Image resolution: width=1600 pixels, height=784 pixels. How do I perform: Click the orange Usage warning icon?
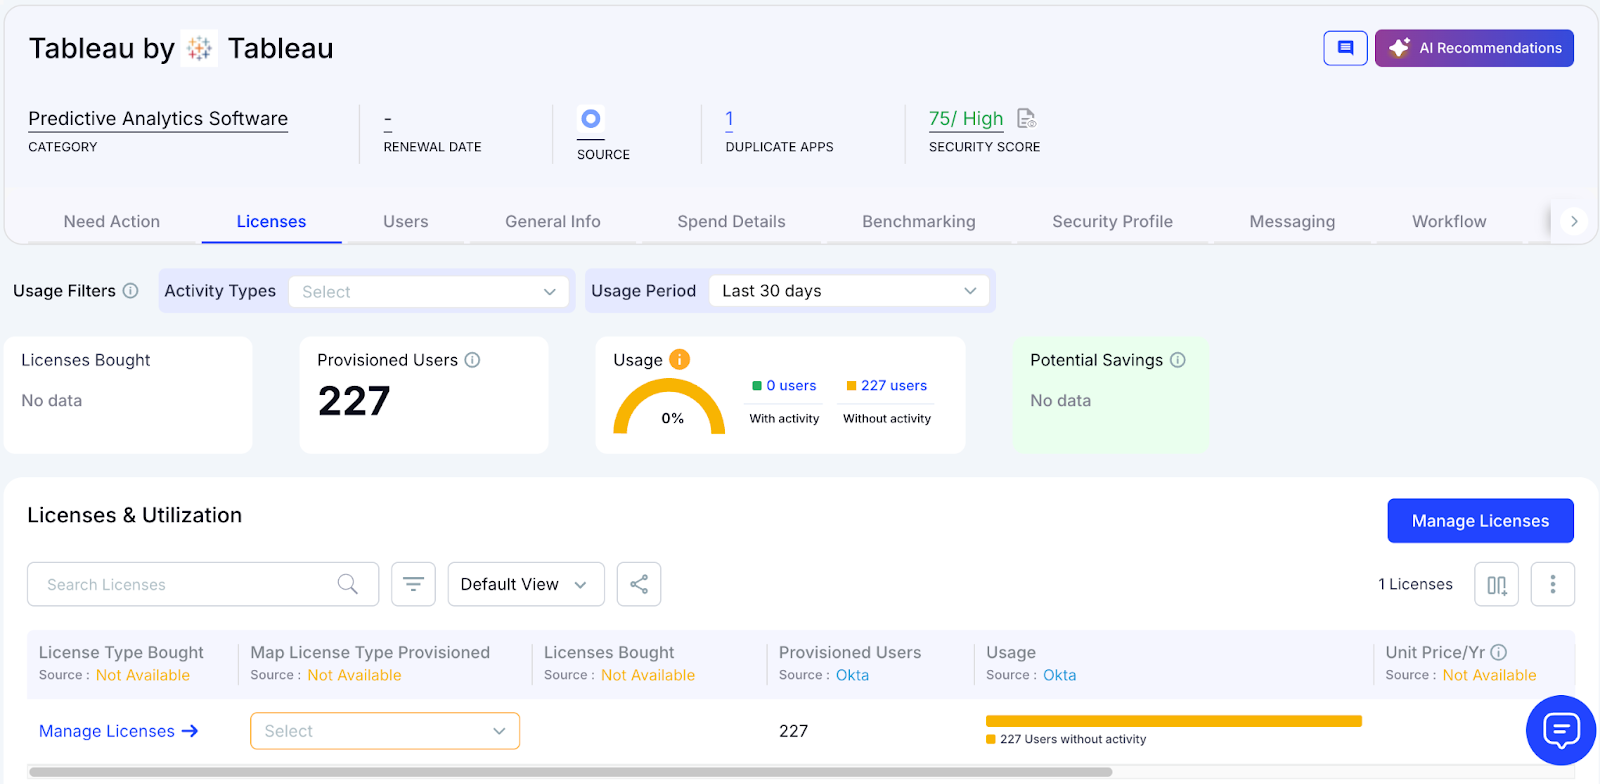(679, 359)
